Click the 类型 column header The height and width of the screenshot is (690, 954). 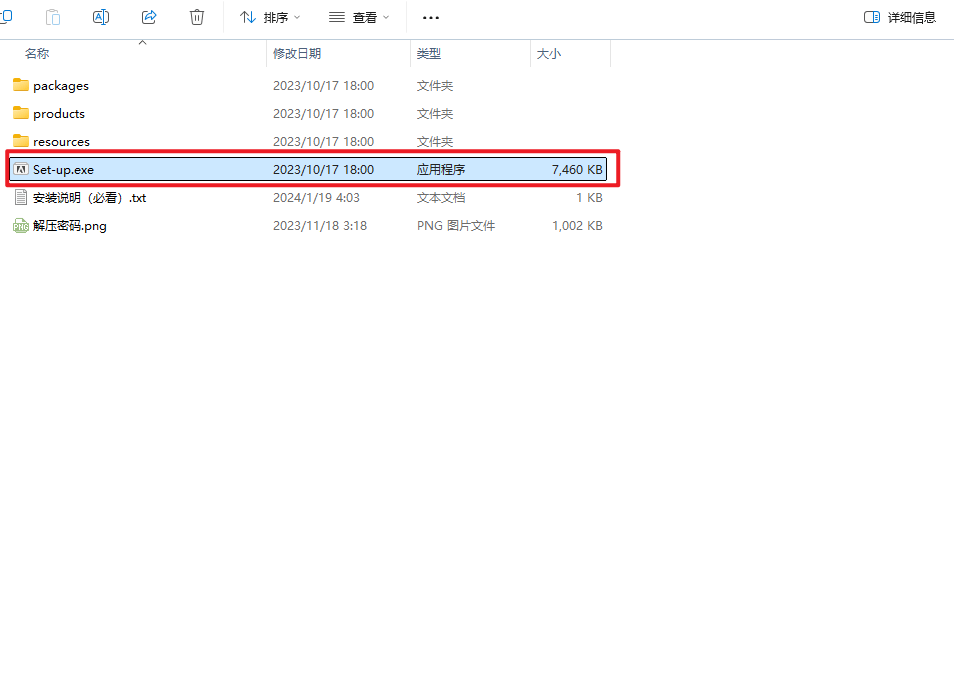429,54
